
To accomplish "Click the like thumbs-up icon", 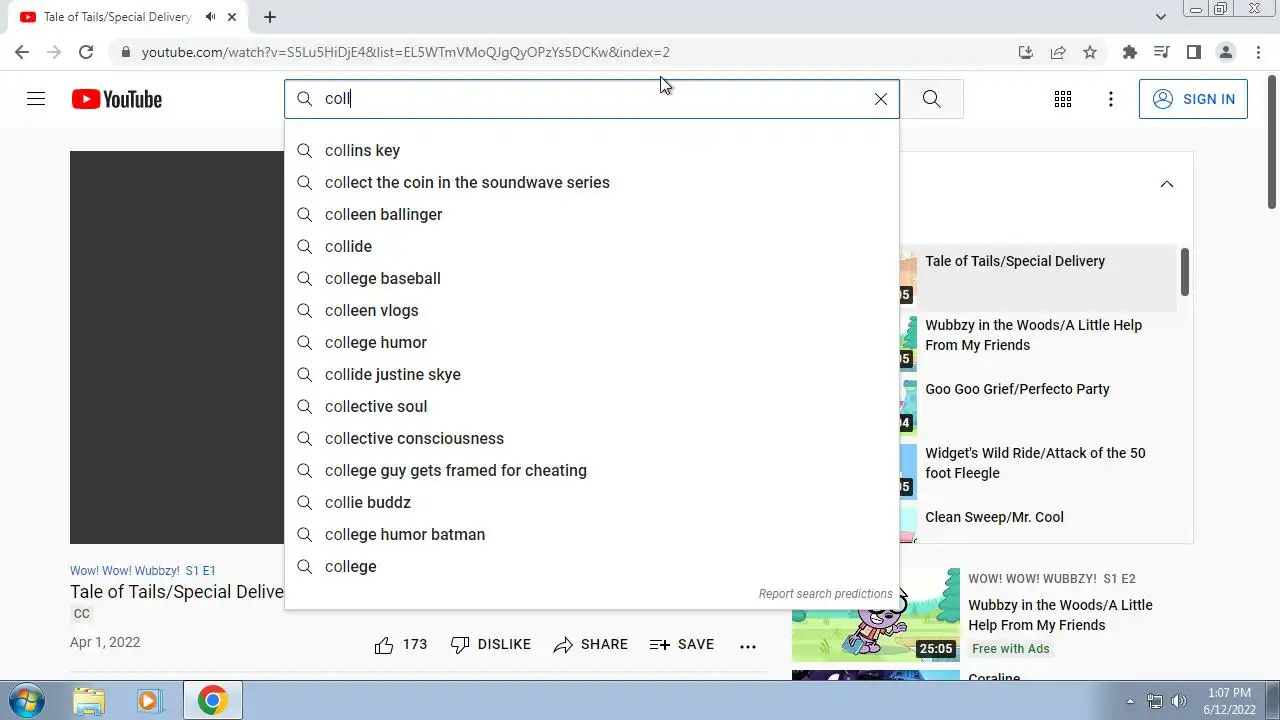I will [384, 645].
